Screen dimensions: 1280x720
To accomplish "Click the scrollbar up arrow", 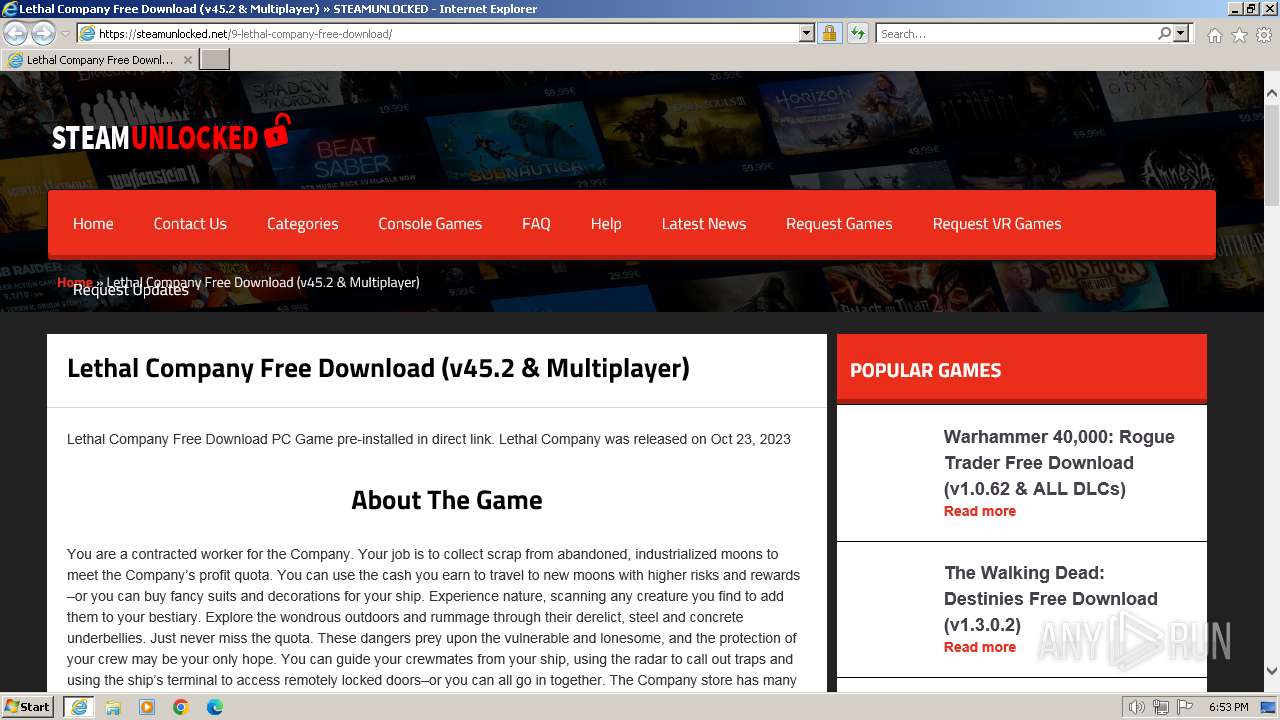I will tap(1271, 94).
